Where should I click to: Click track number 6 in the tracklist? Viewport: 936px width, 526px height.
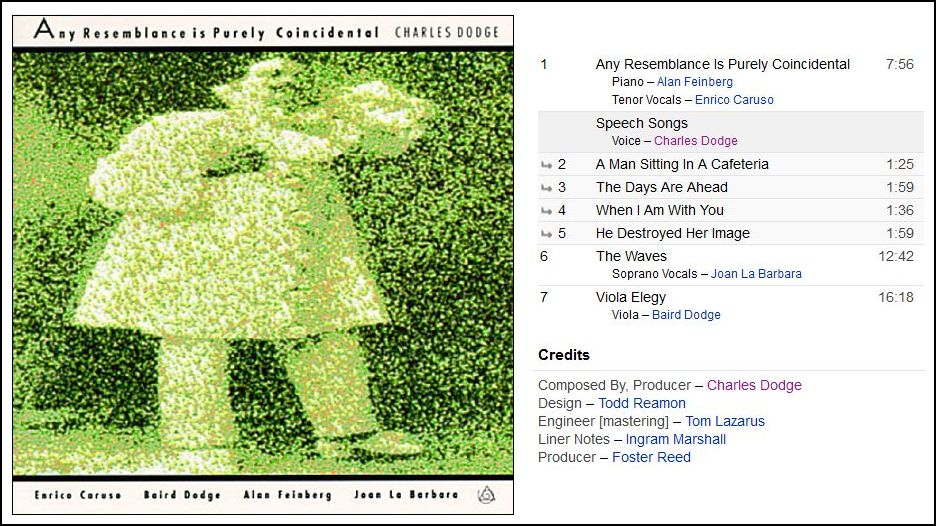544,256
